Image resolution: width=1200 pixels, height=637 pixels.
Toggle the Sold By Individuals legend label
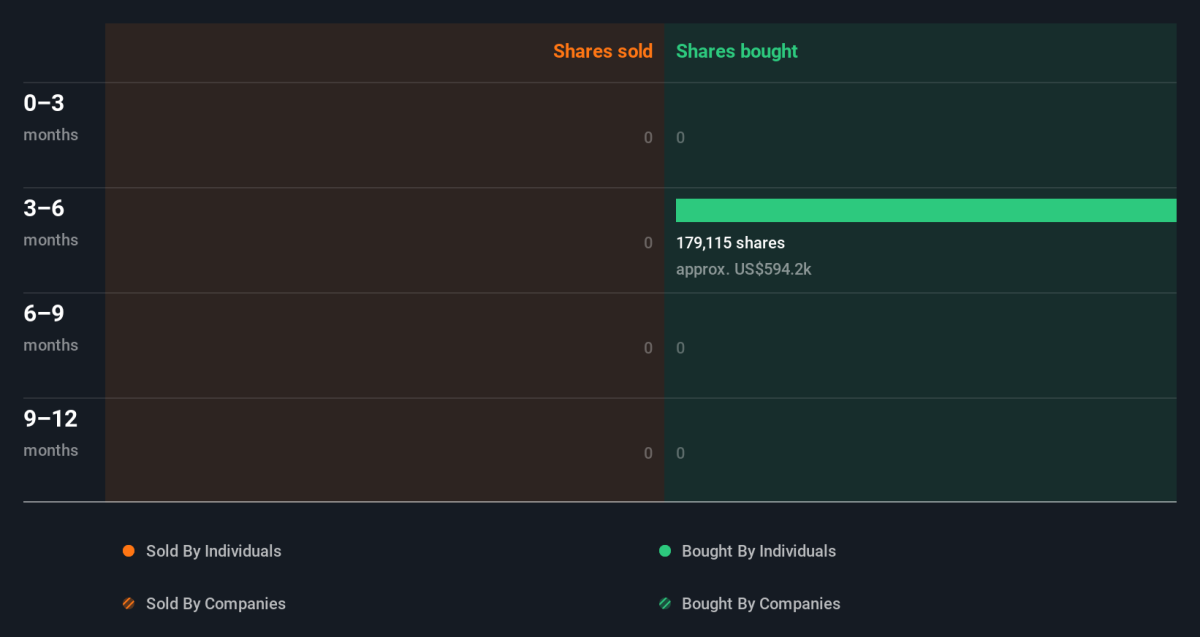tap(214, 551)
